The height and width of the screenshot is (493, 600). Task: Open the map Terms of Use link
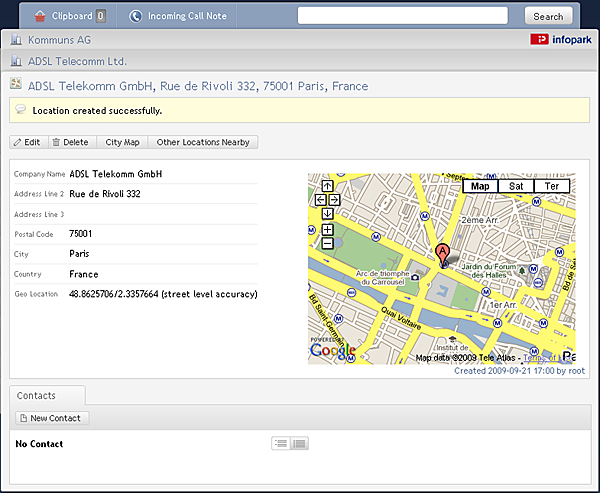[546, 358]
